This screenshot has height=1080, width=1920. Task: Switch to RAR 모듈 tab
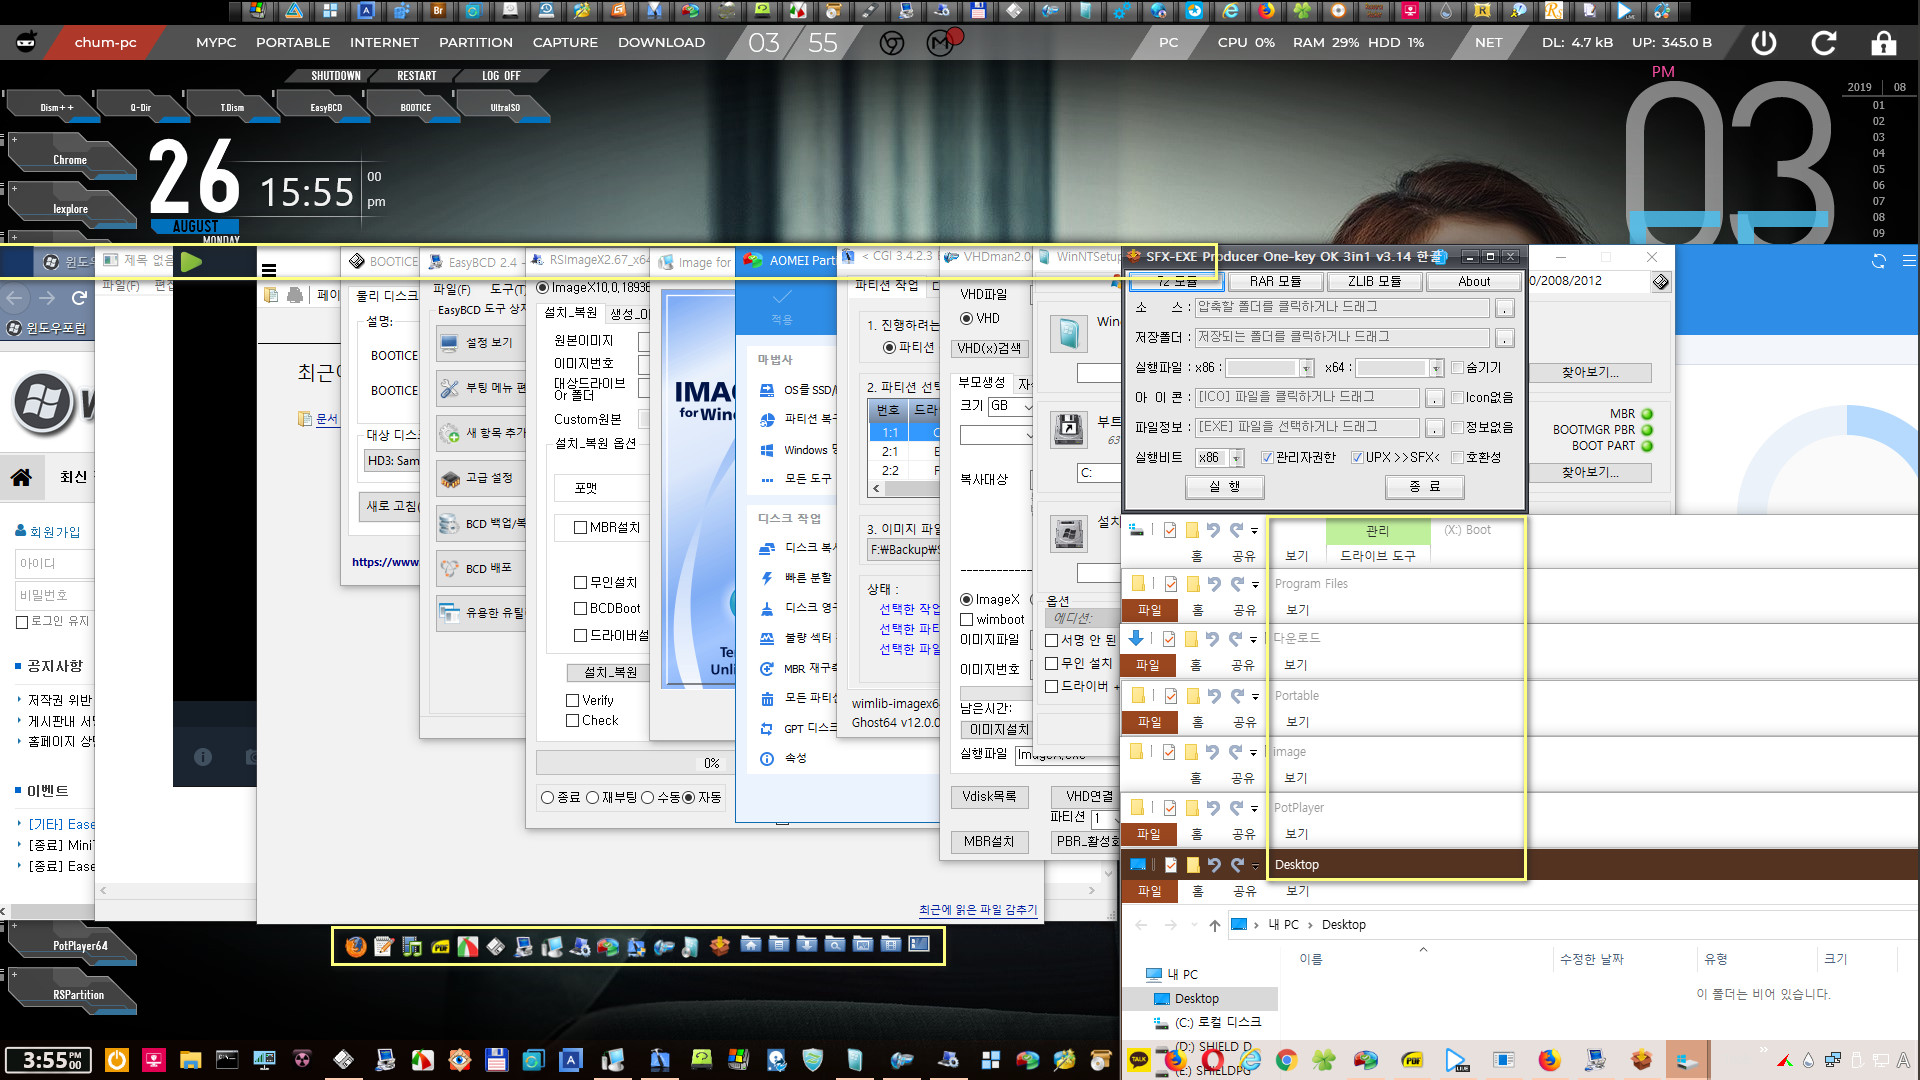(1276, 282)
